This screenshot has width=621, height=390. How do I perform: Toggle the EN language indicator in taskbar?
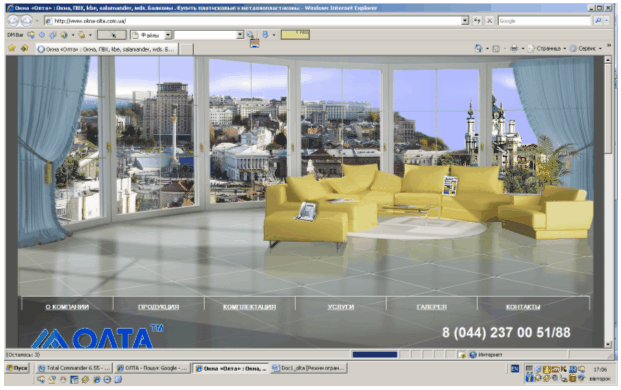coord(514,369)
